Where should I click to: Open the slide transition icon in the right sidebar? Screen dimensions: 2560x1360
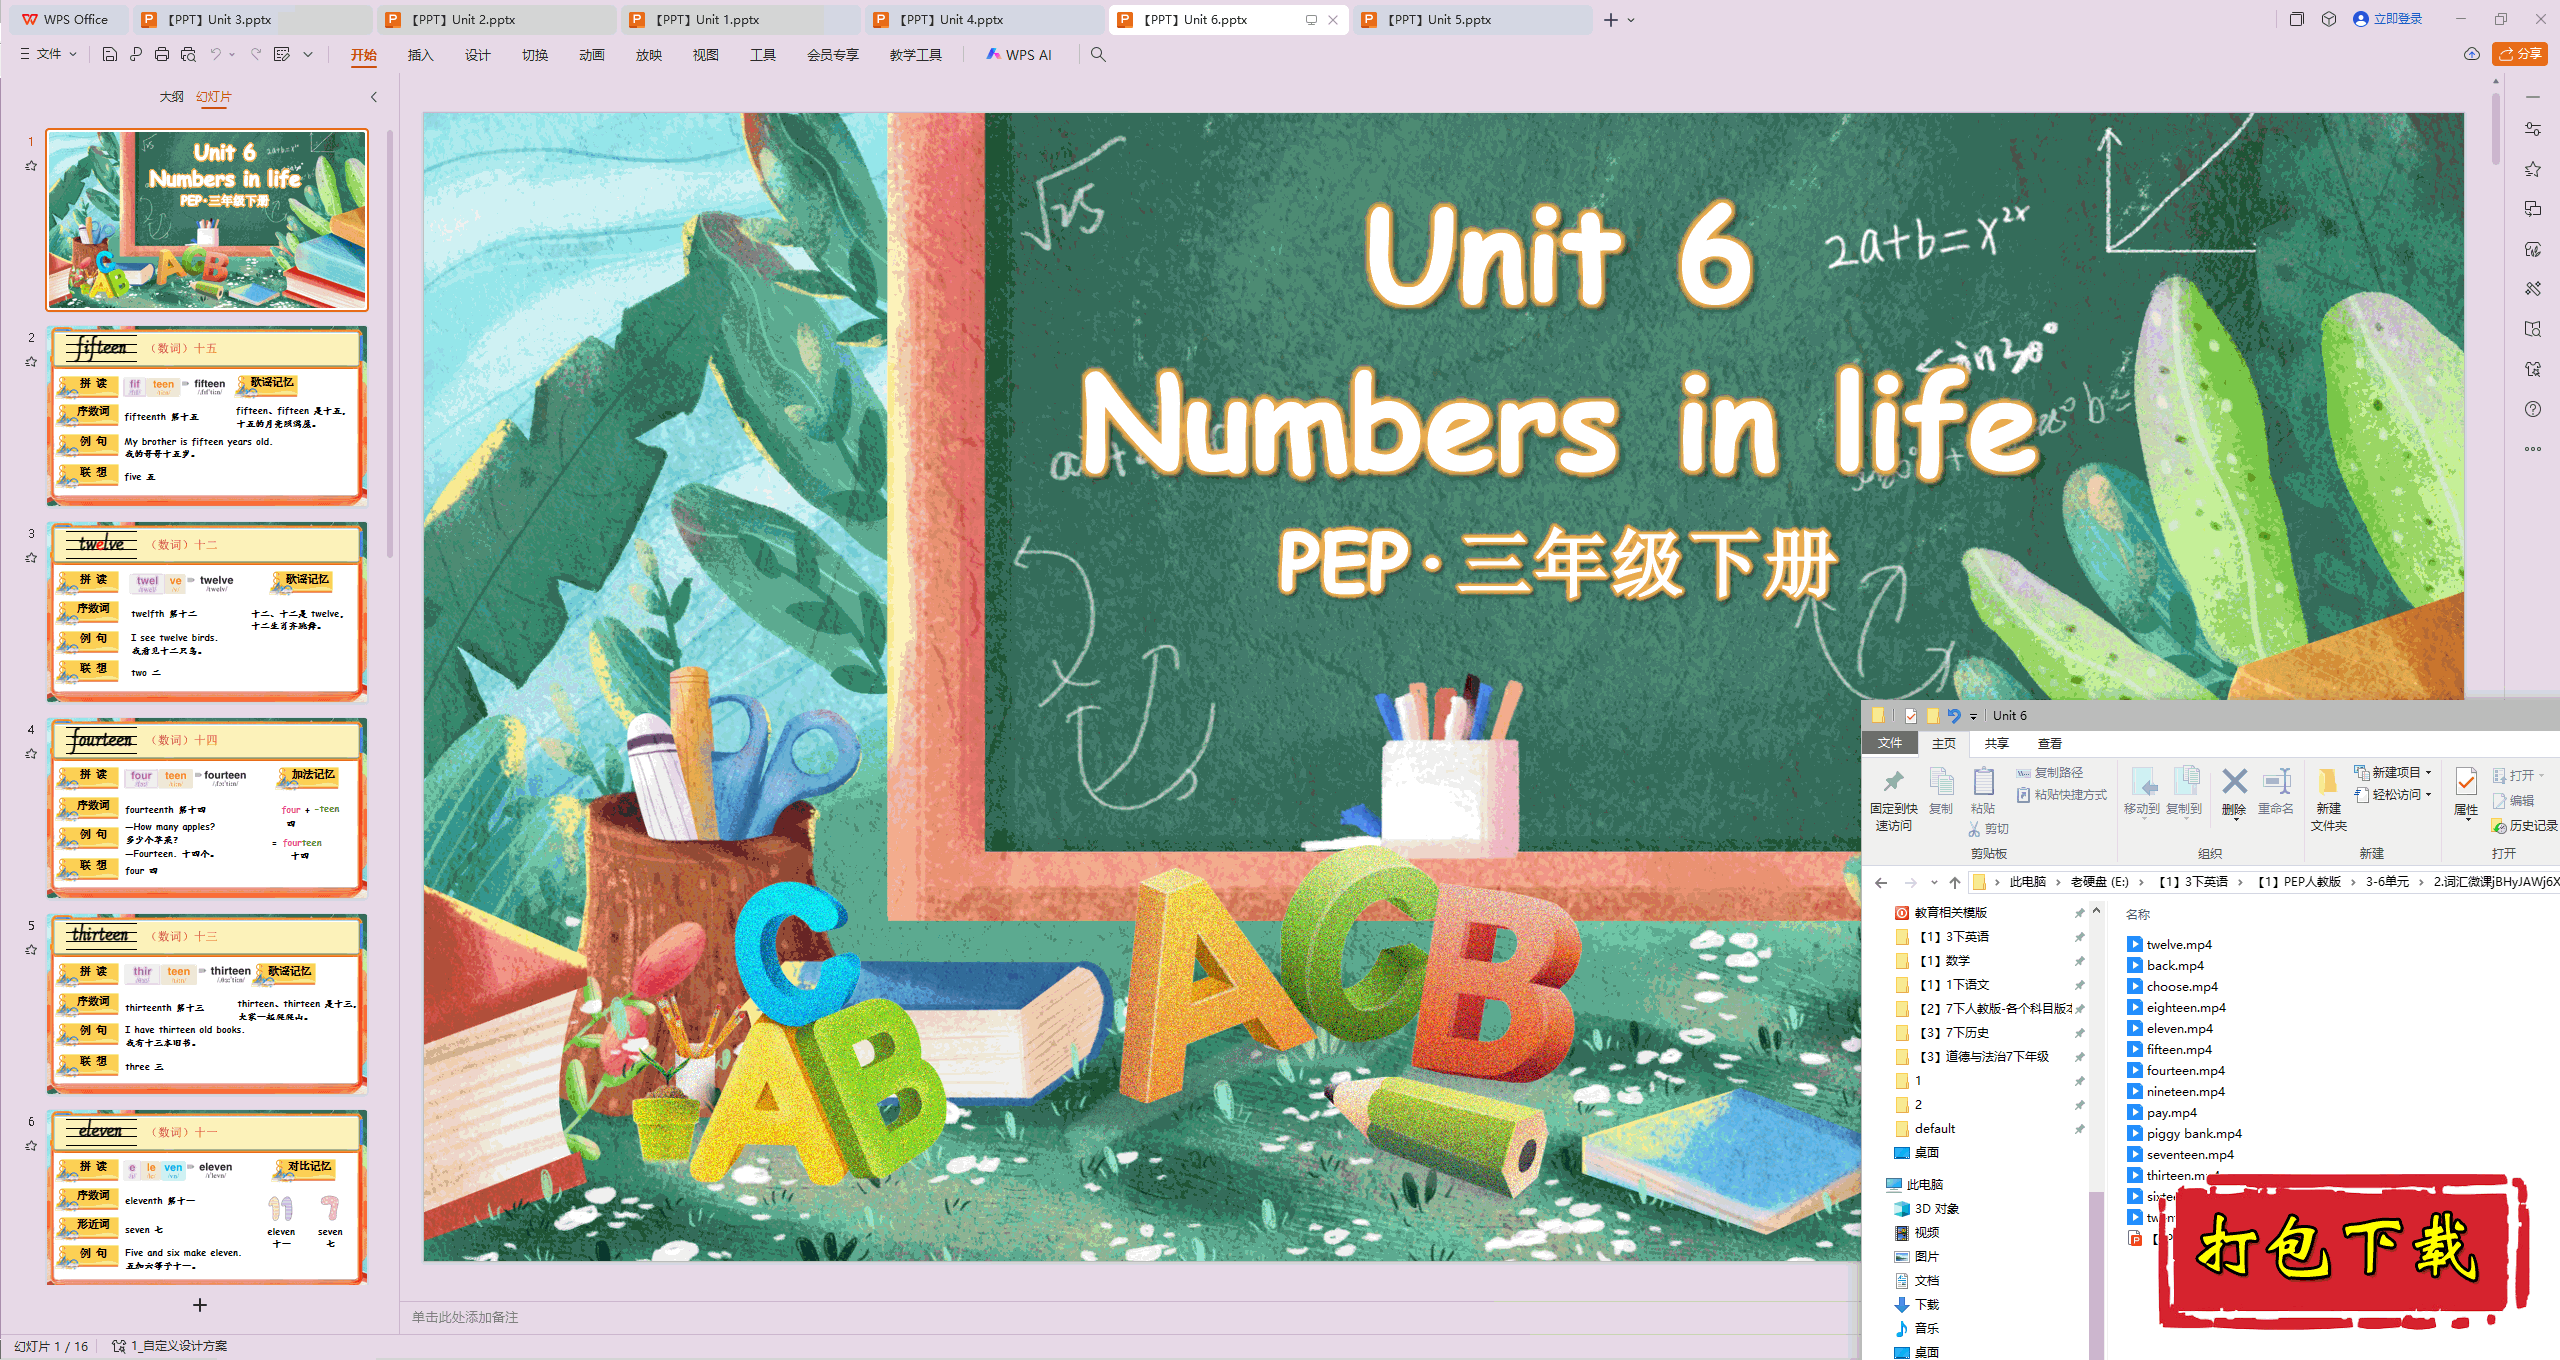2533,209
